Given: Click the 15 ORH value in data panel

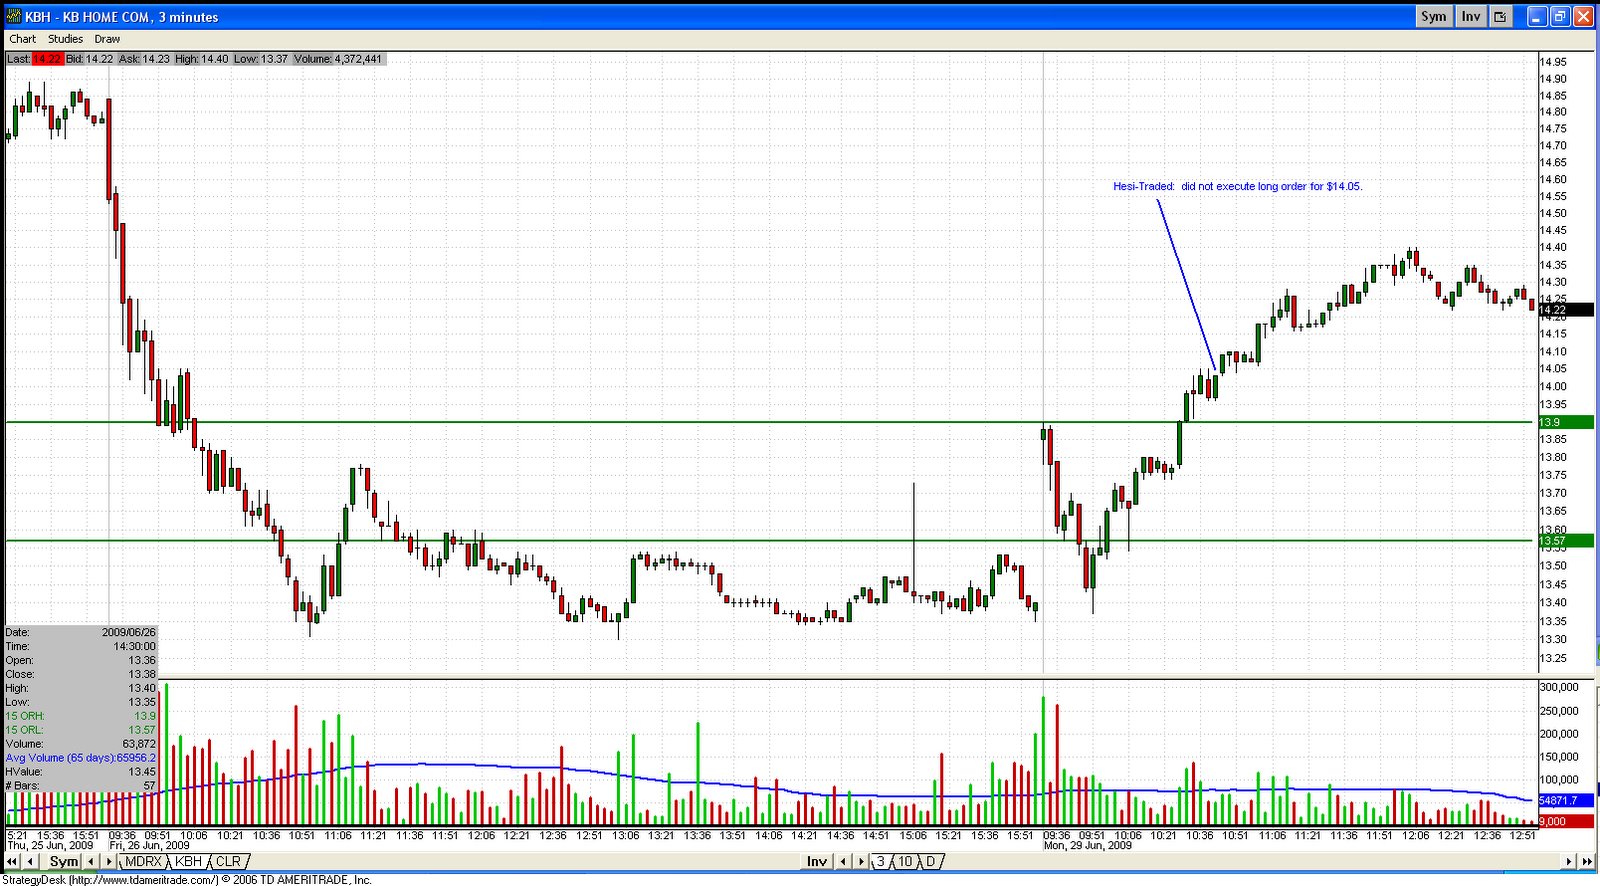Looking at the screenshot, I should coord(146,716).
